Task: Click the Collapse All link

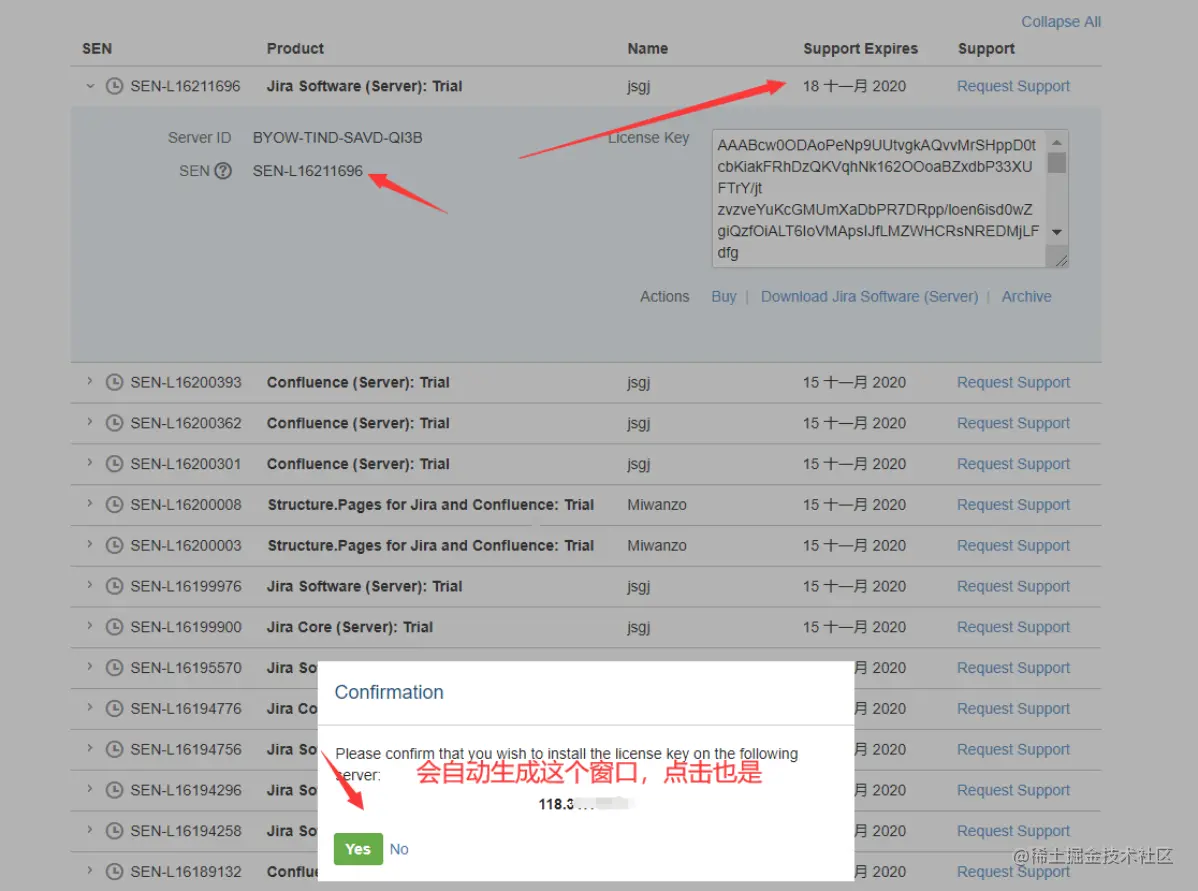Action: point(1060,21)
